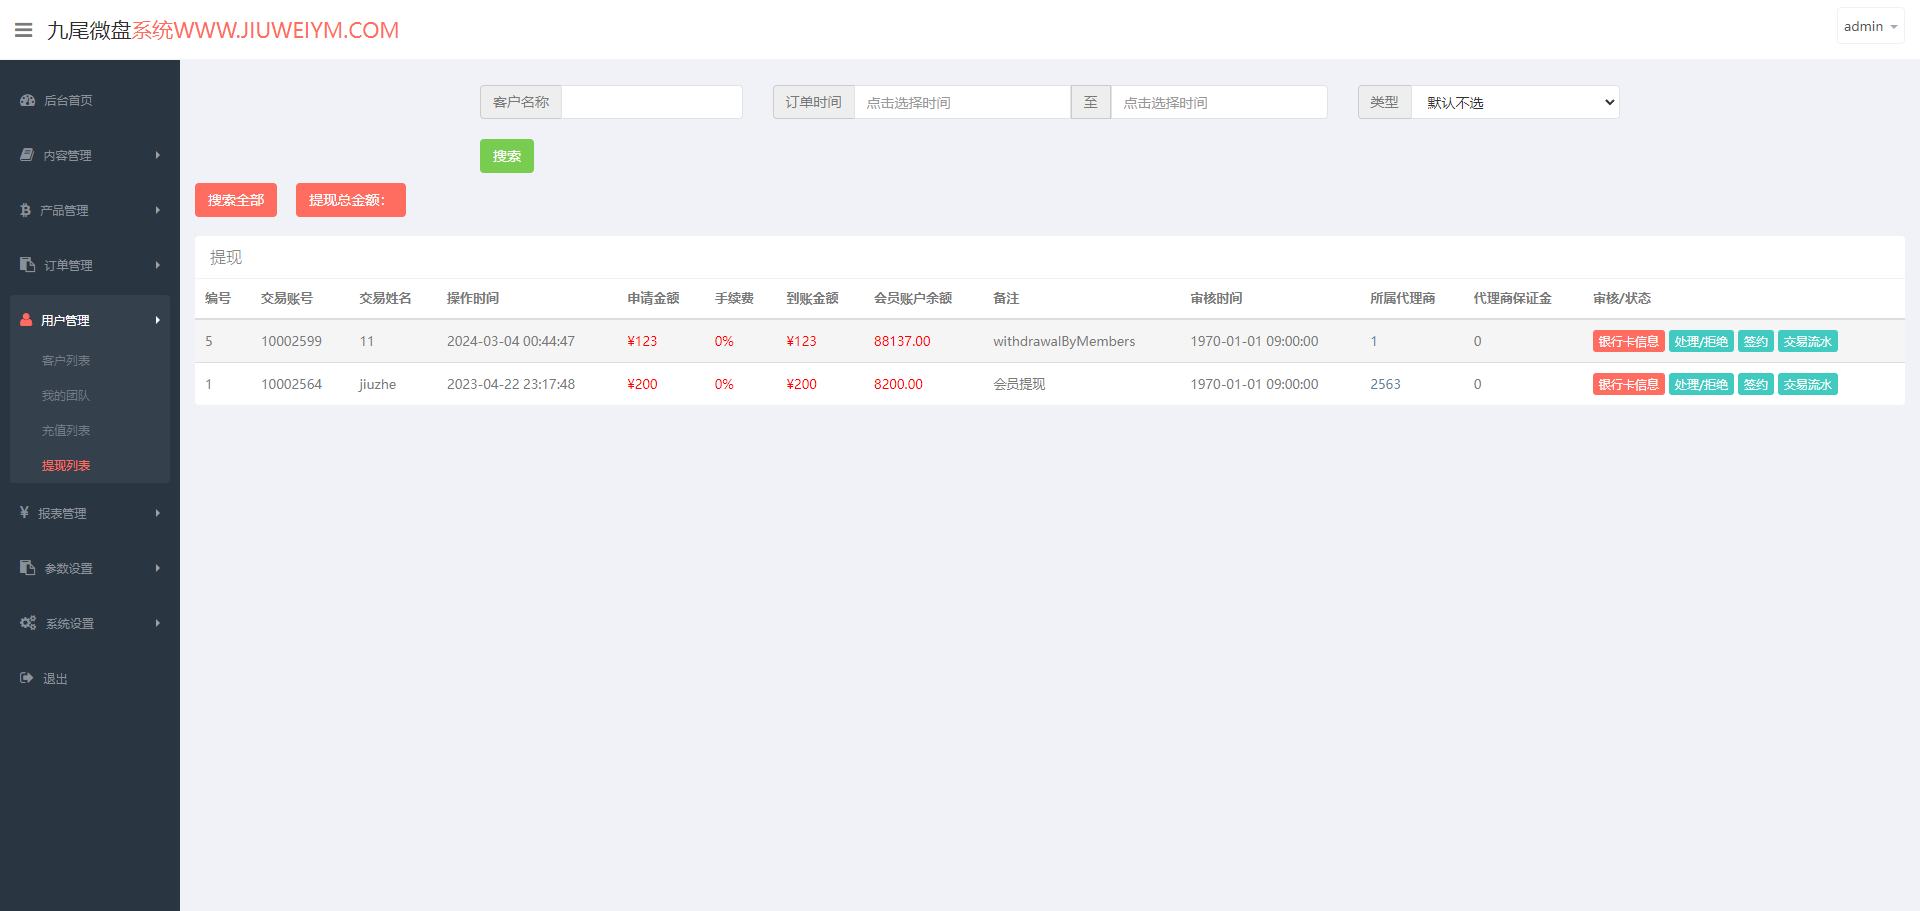
Task: Expand the 产品管理 submenu arrow
Action: coord(157,210)
